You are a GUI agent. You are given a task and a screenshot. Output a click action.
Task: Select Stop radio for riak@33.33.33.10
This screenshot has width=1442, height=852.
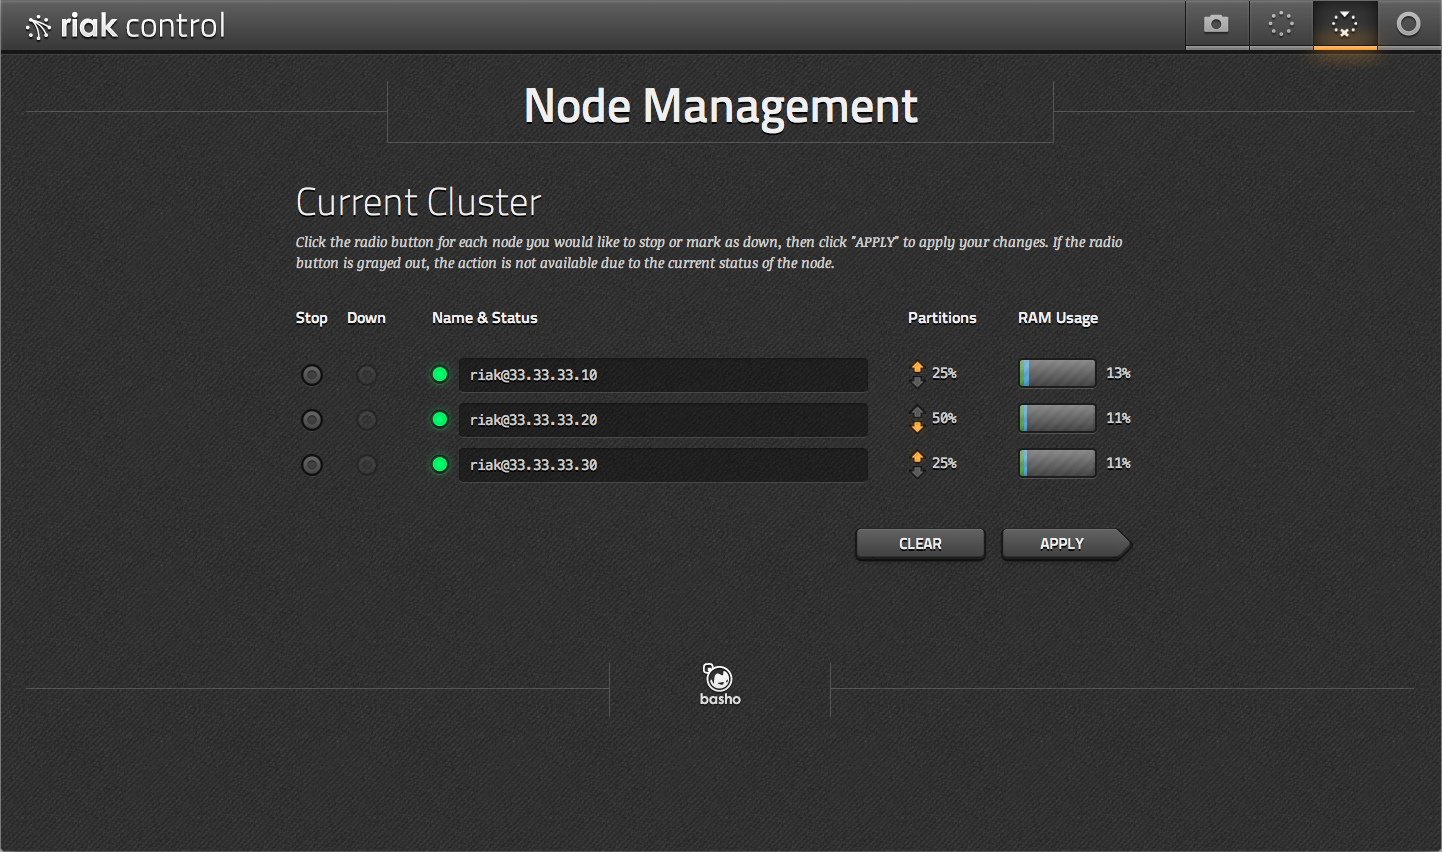312,375
